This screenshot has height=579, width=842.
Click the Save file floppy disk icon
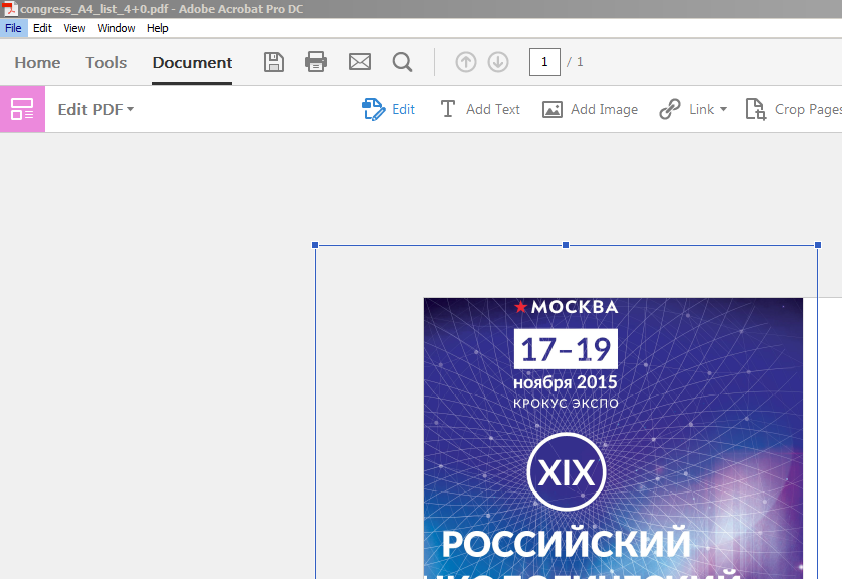274,62
